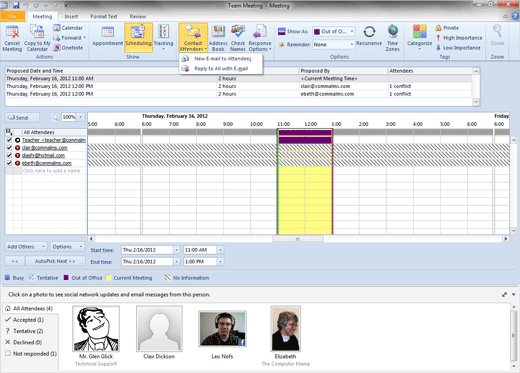The height and width of the screenshot is (373, 520).
Task: Mark meeting as Private
Action: 447,28
